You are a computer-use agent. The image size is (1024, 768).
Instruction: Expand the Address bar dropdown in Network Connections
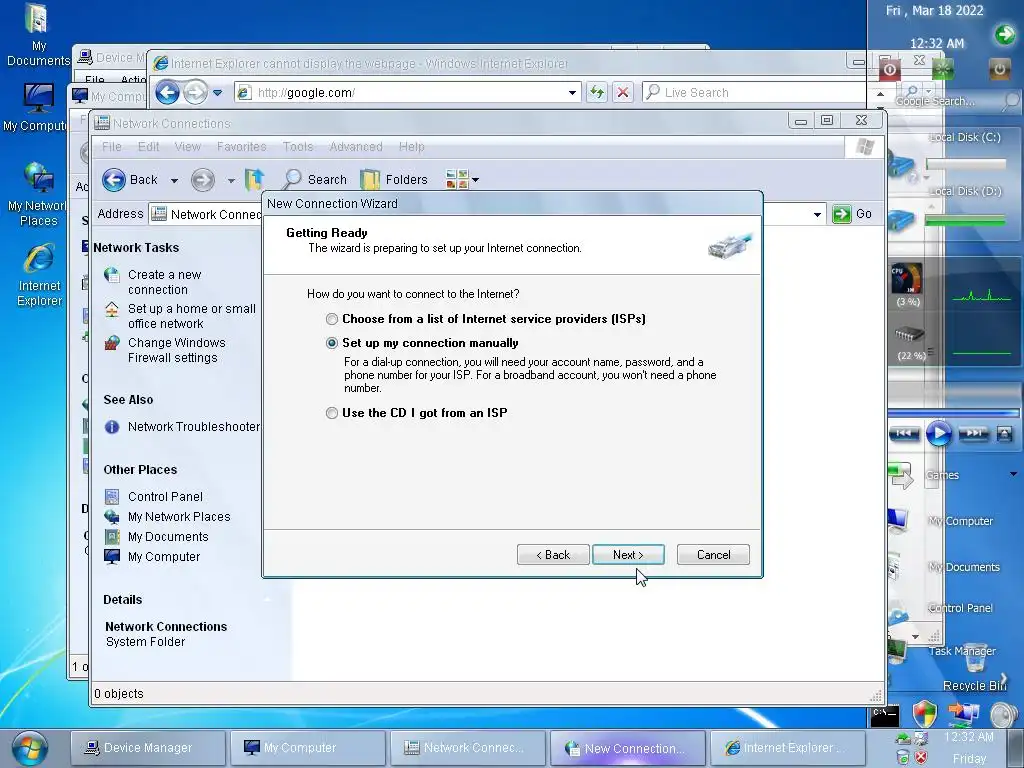[x=817, y=214]
